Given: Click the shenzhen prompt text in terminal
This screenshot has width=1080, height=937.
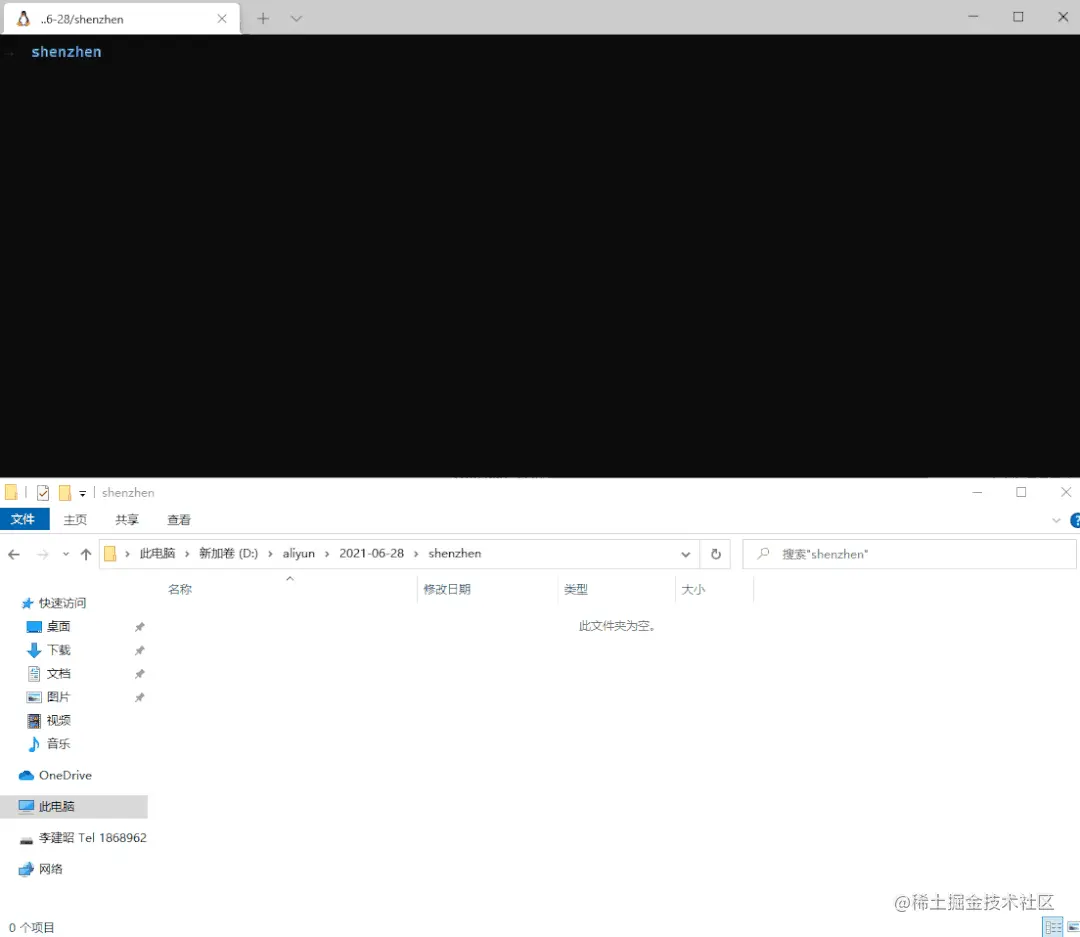Looking at the screenshot, I should (66, 52).
